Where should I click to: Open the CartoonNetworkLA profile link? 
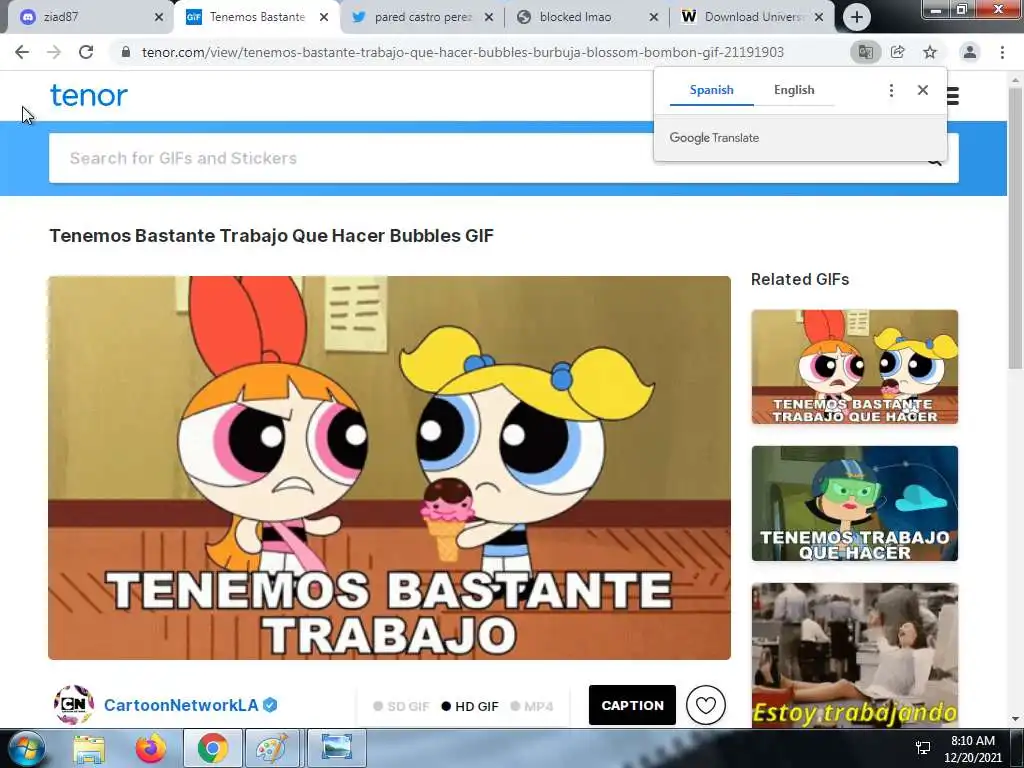click(181, 705)
